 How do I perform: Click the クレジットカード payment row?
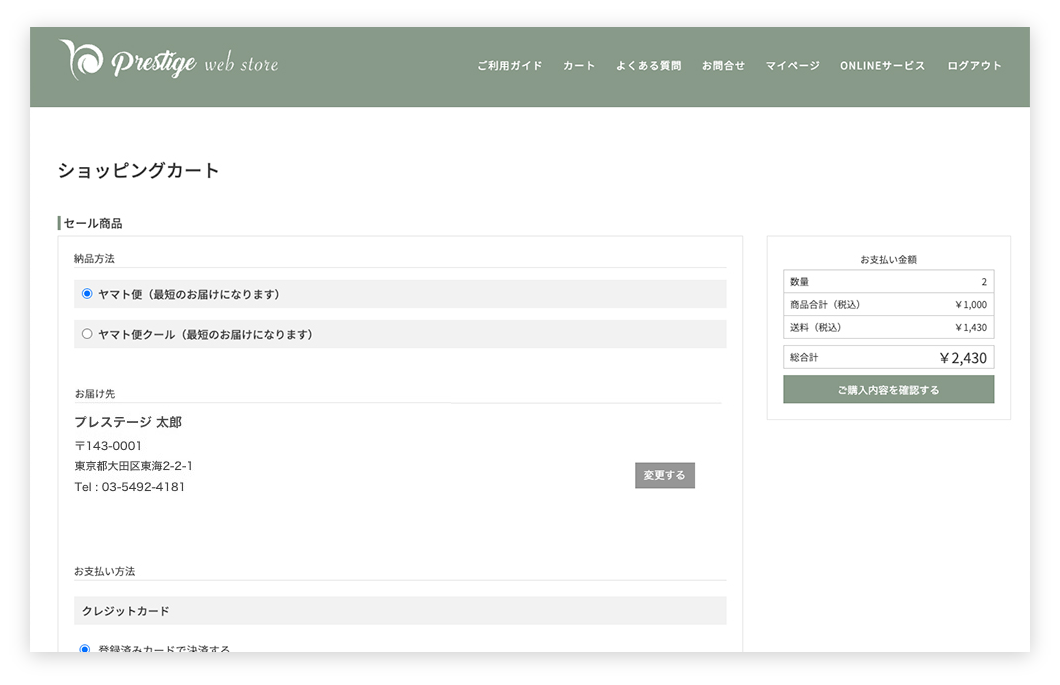click(400, 611)
